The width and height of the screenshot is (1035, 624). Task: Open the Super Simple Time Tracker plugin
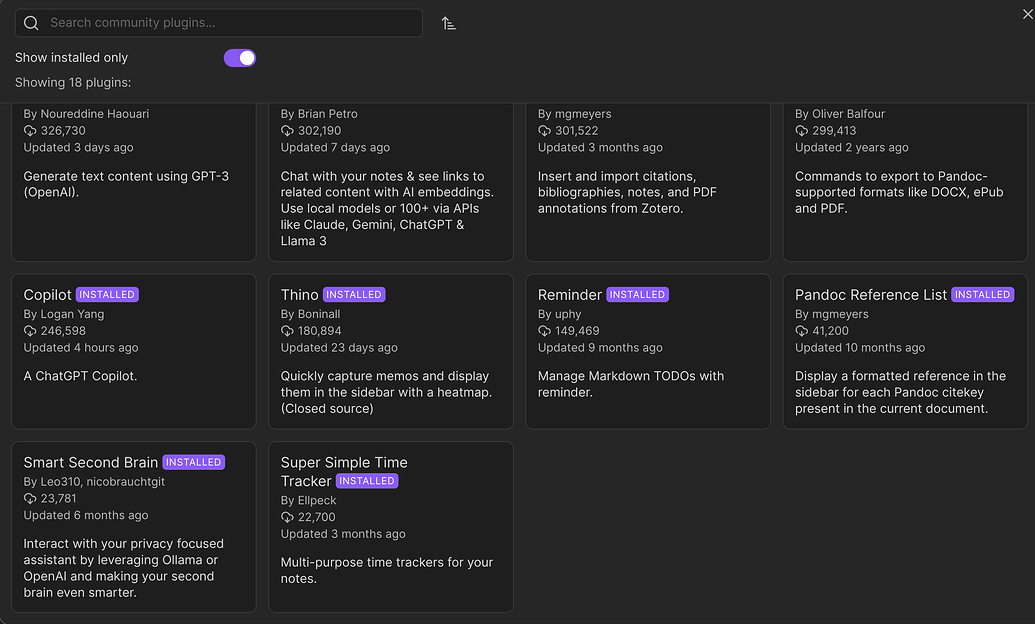[391, 527]
